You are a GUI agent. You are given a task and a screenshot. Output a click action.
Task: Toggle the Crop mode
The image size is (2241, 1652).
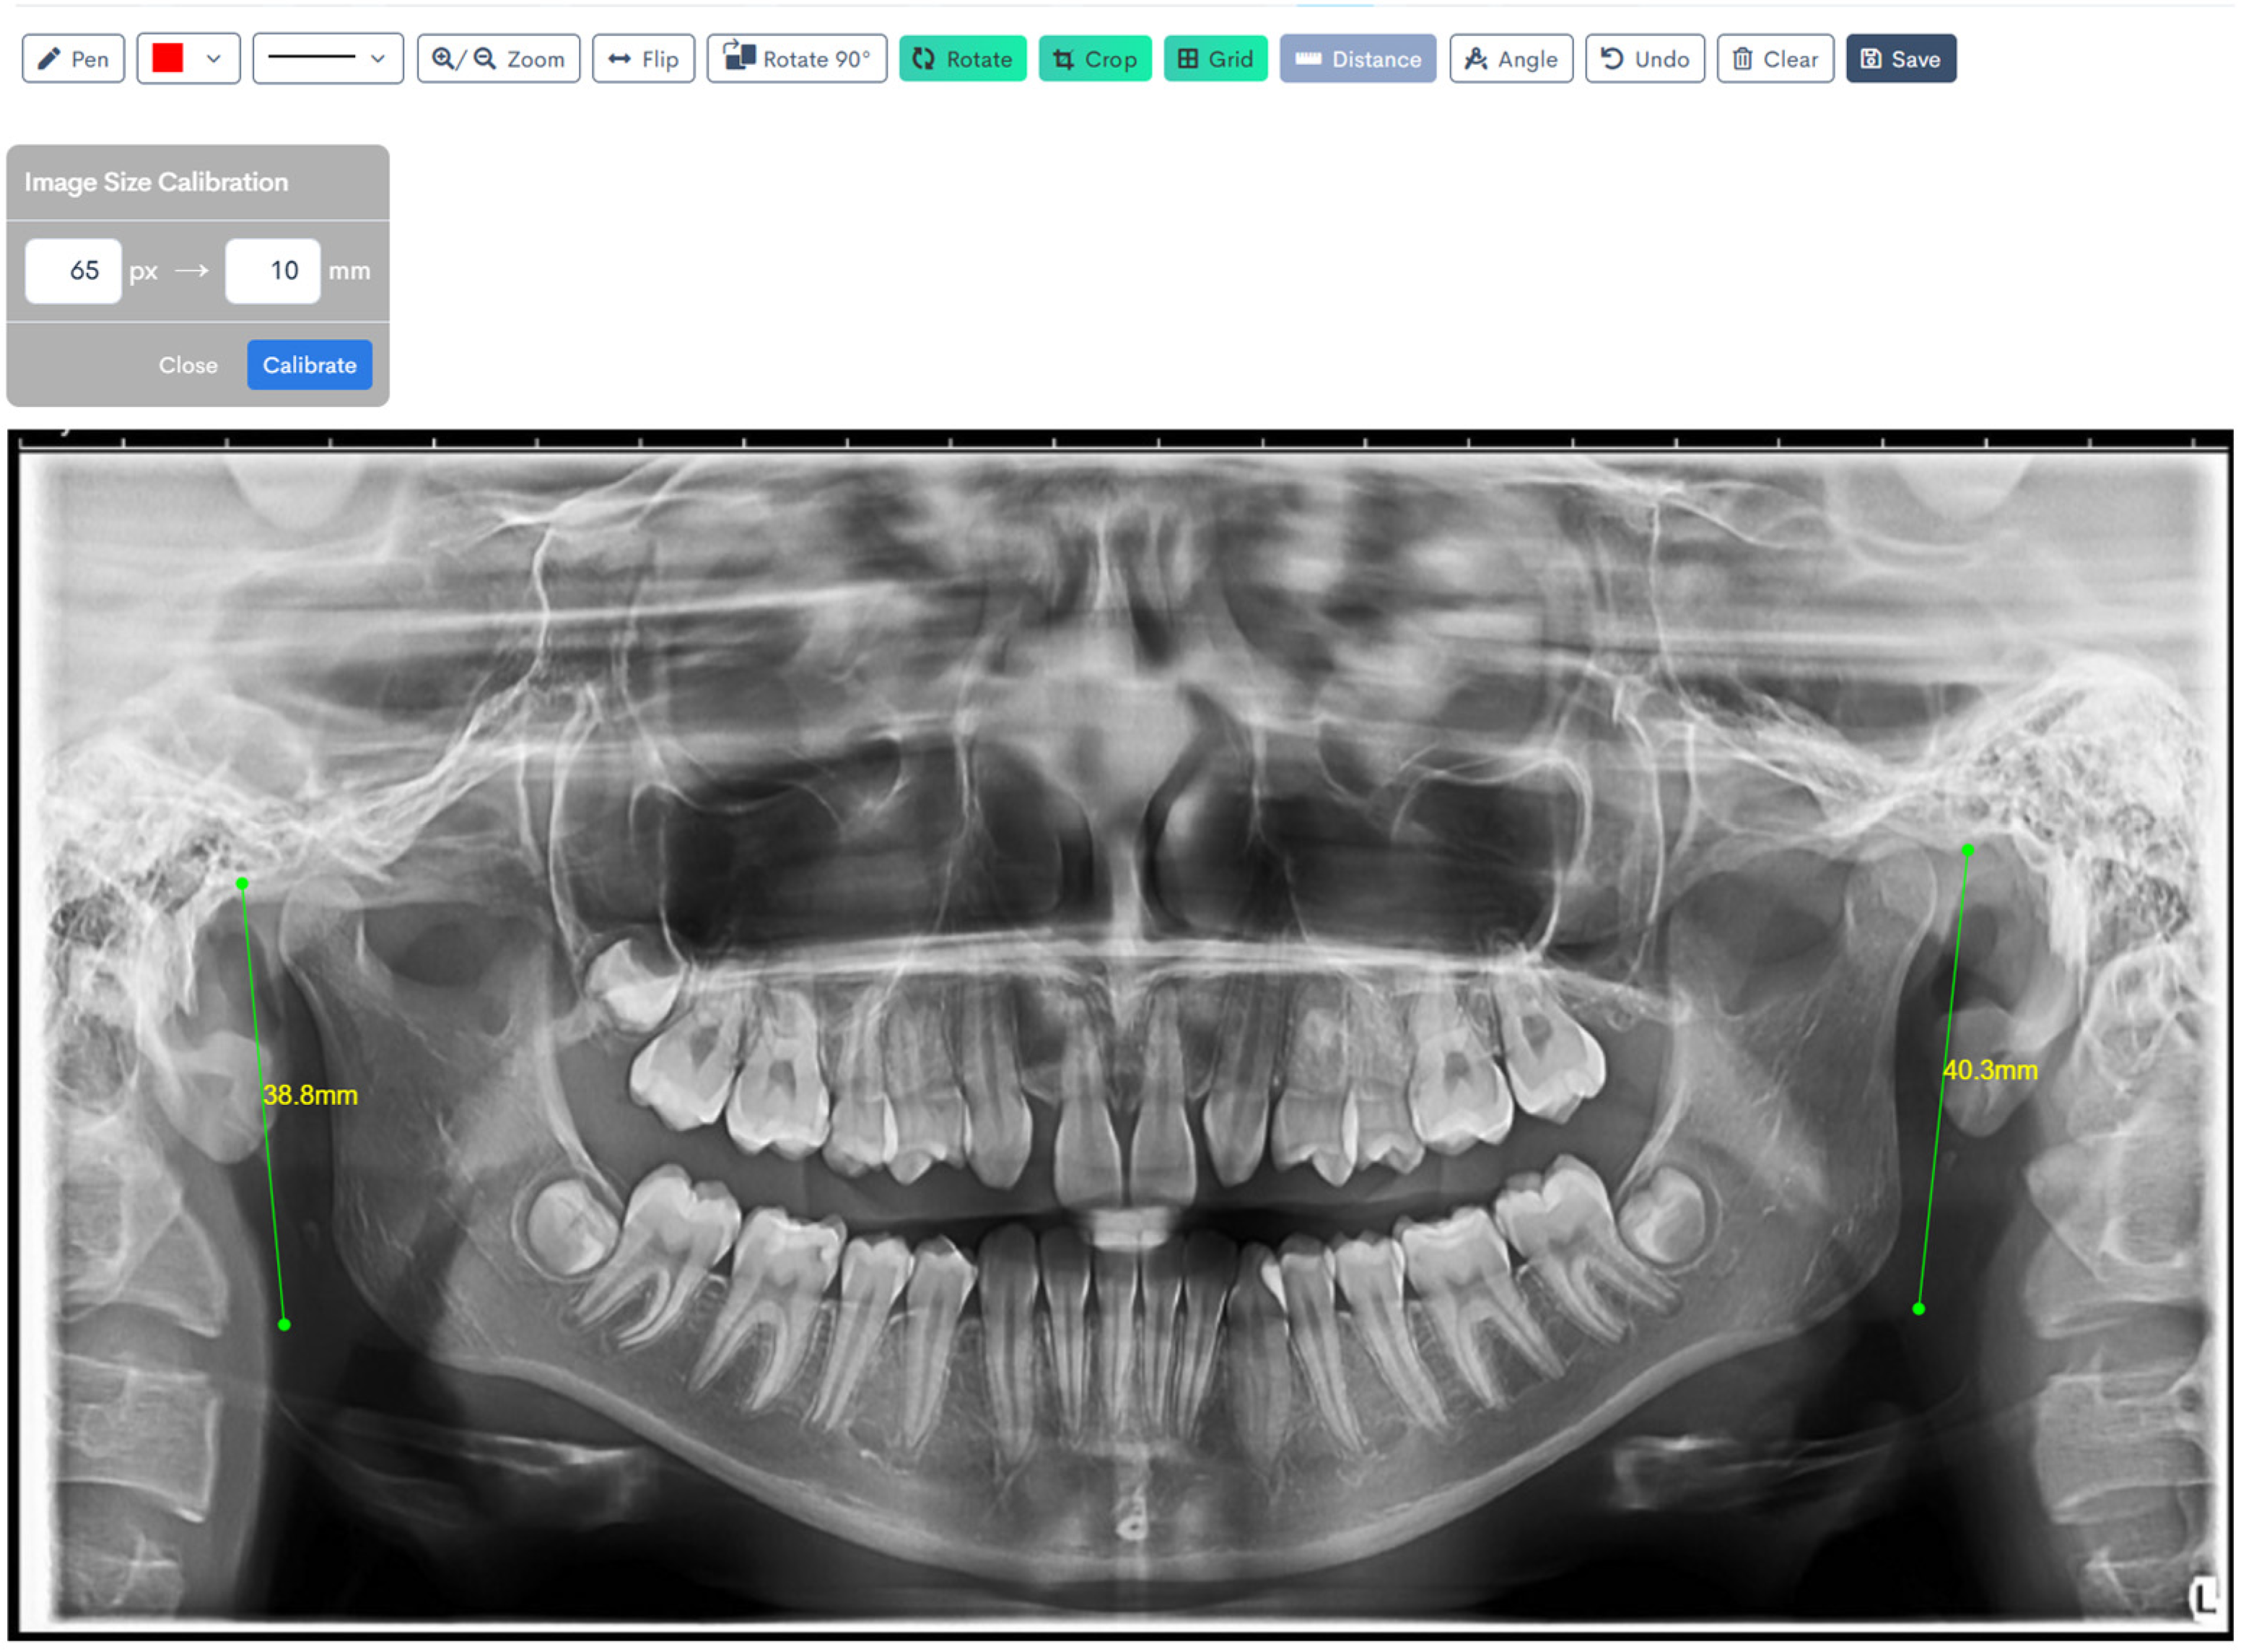(1094, 59)
